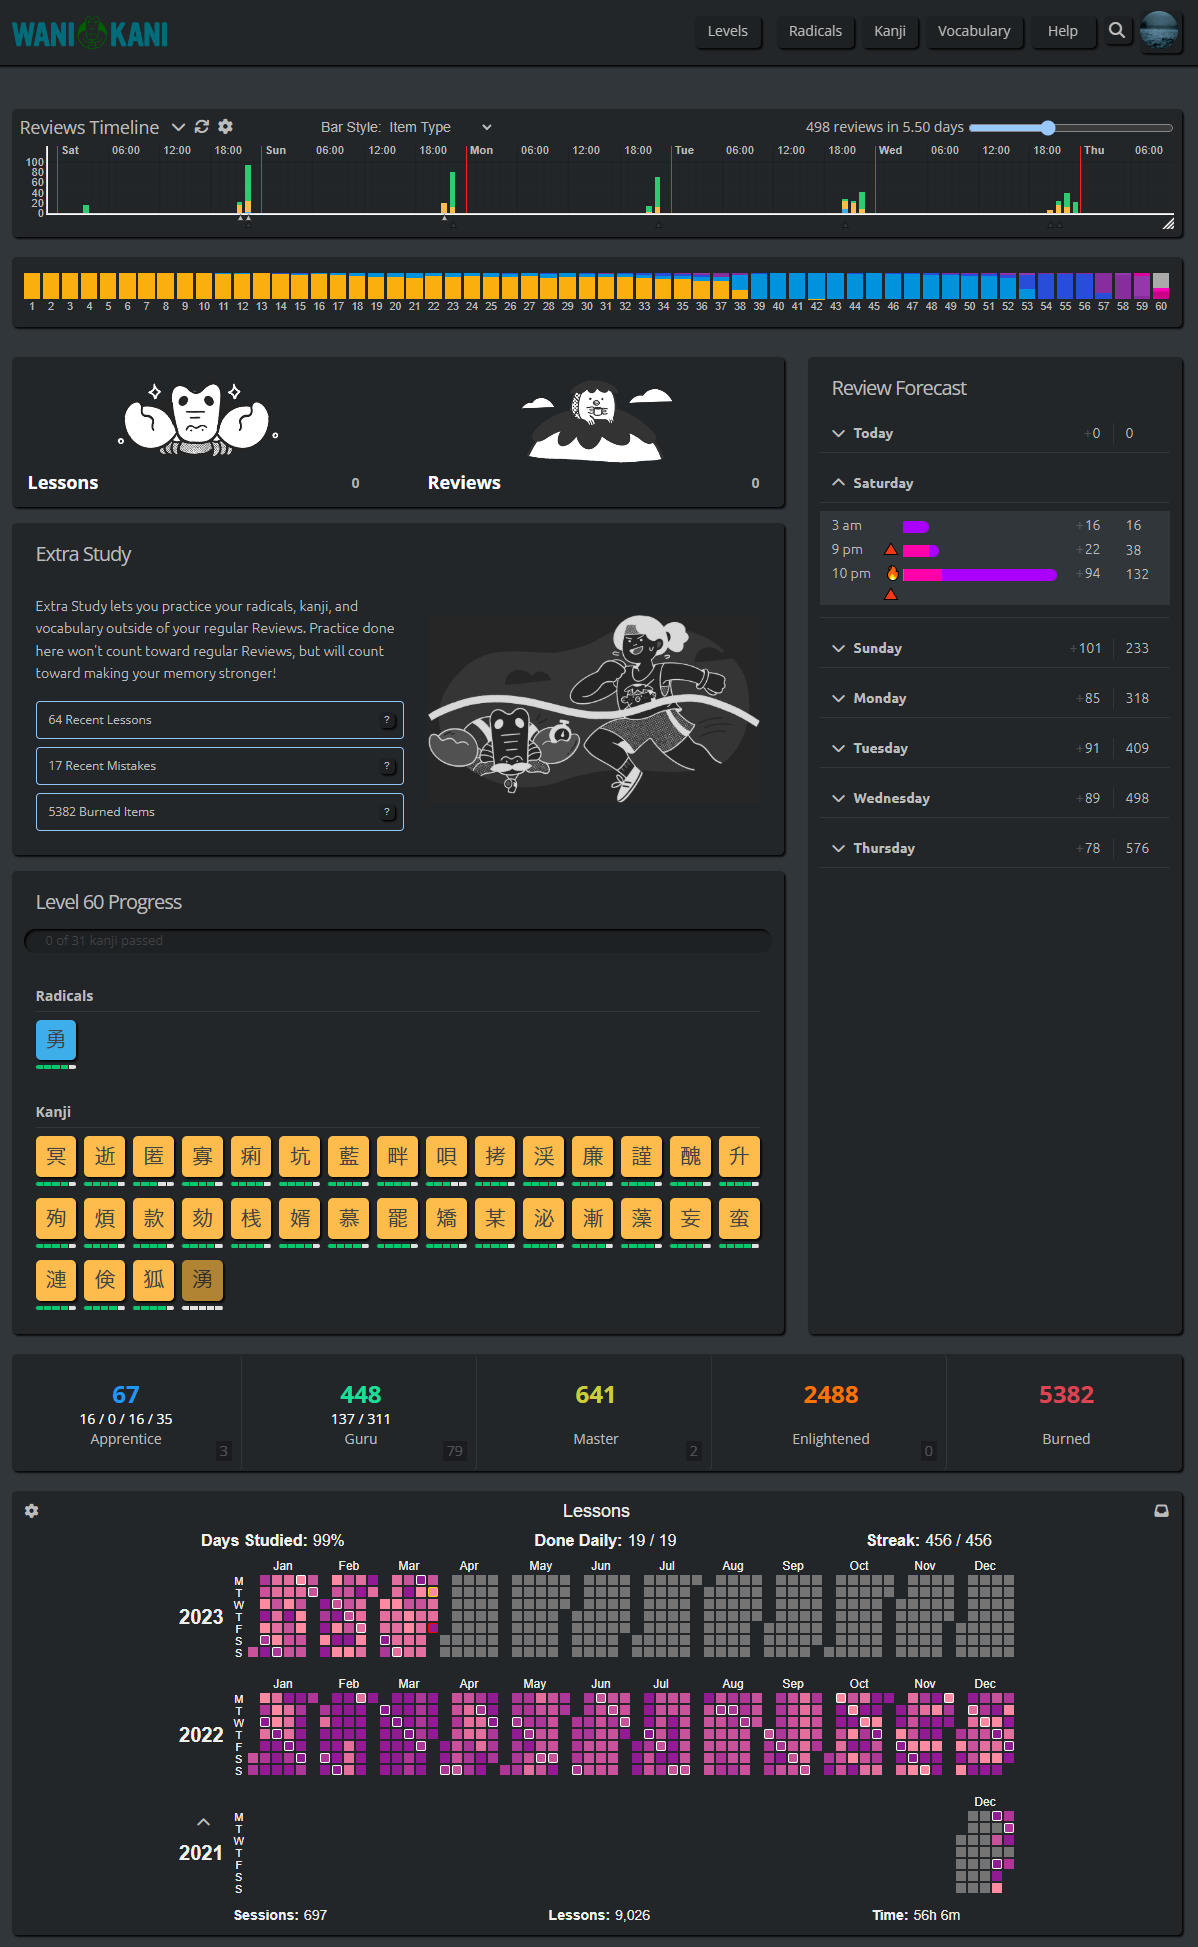Click the 'Sessions: 697' statistic

point(280,1915)
